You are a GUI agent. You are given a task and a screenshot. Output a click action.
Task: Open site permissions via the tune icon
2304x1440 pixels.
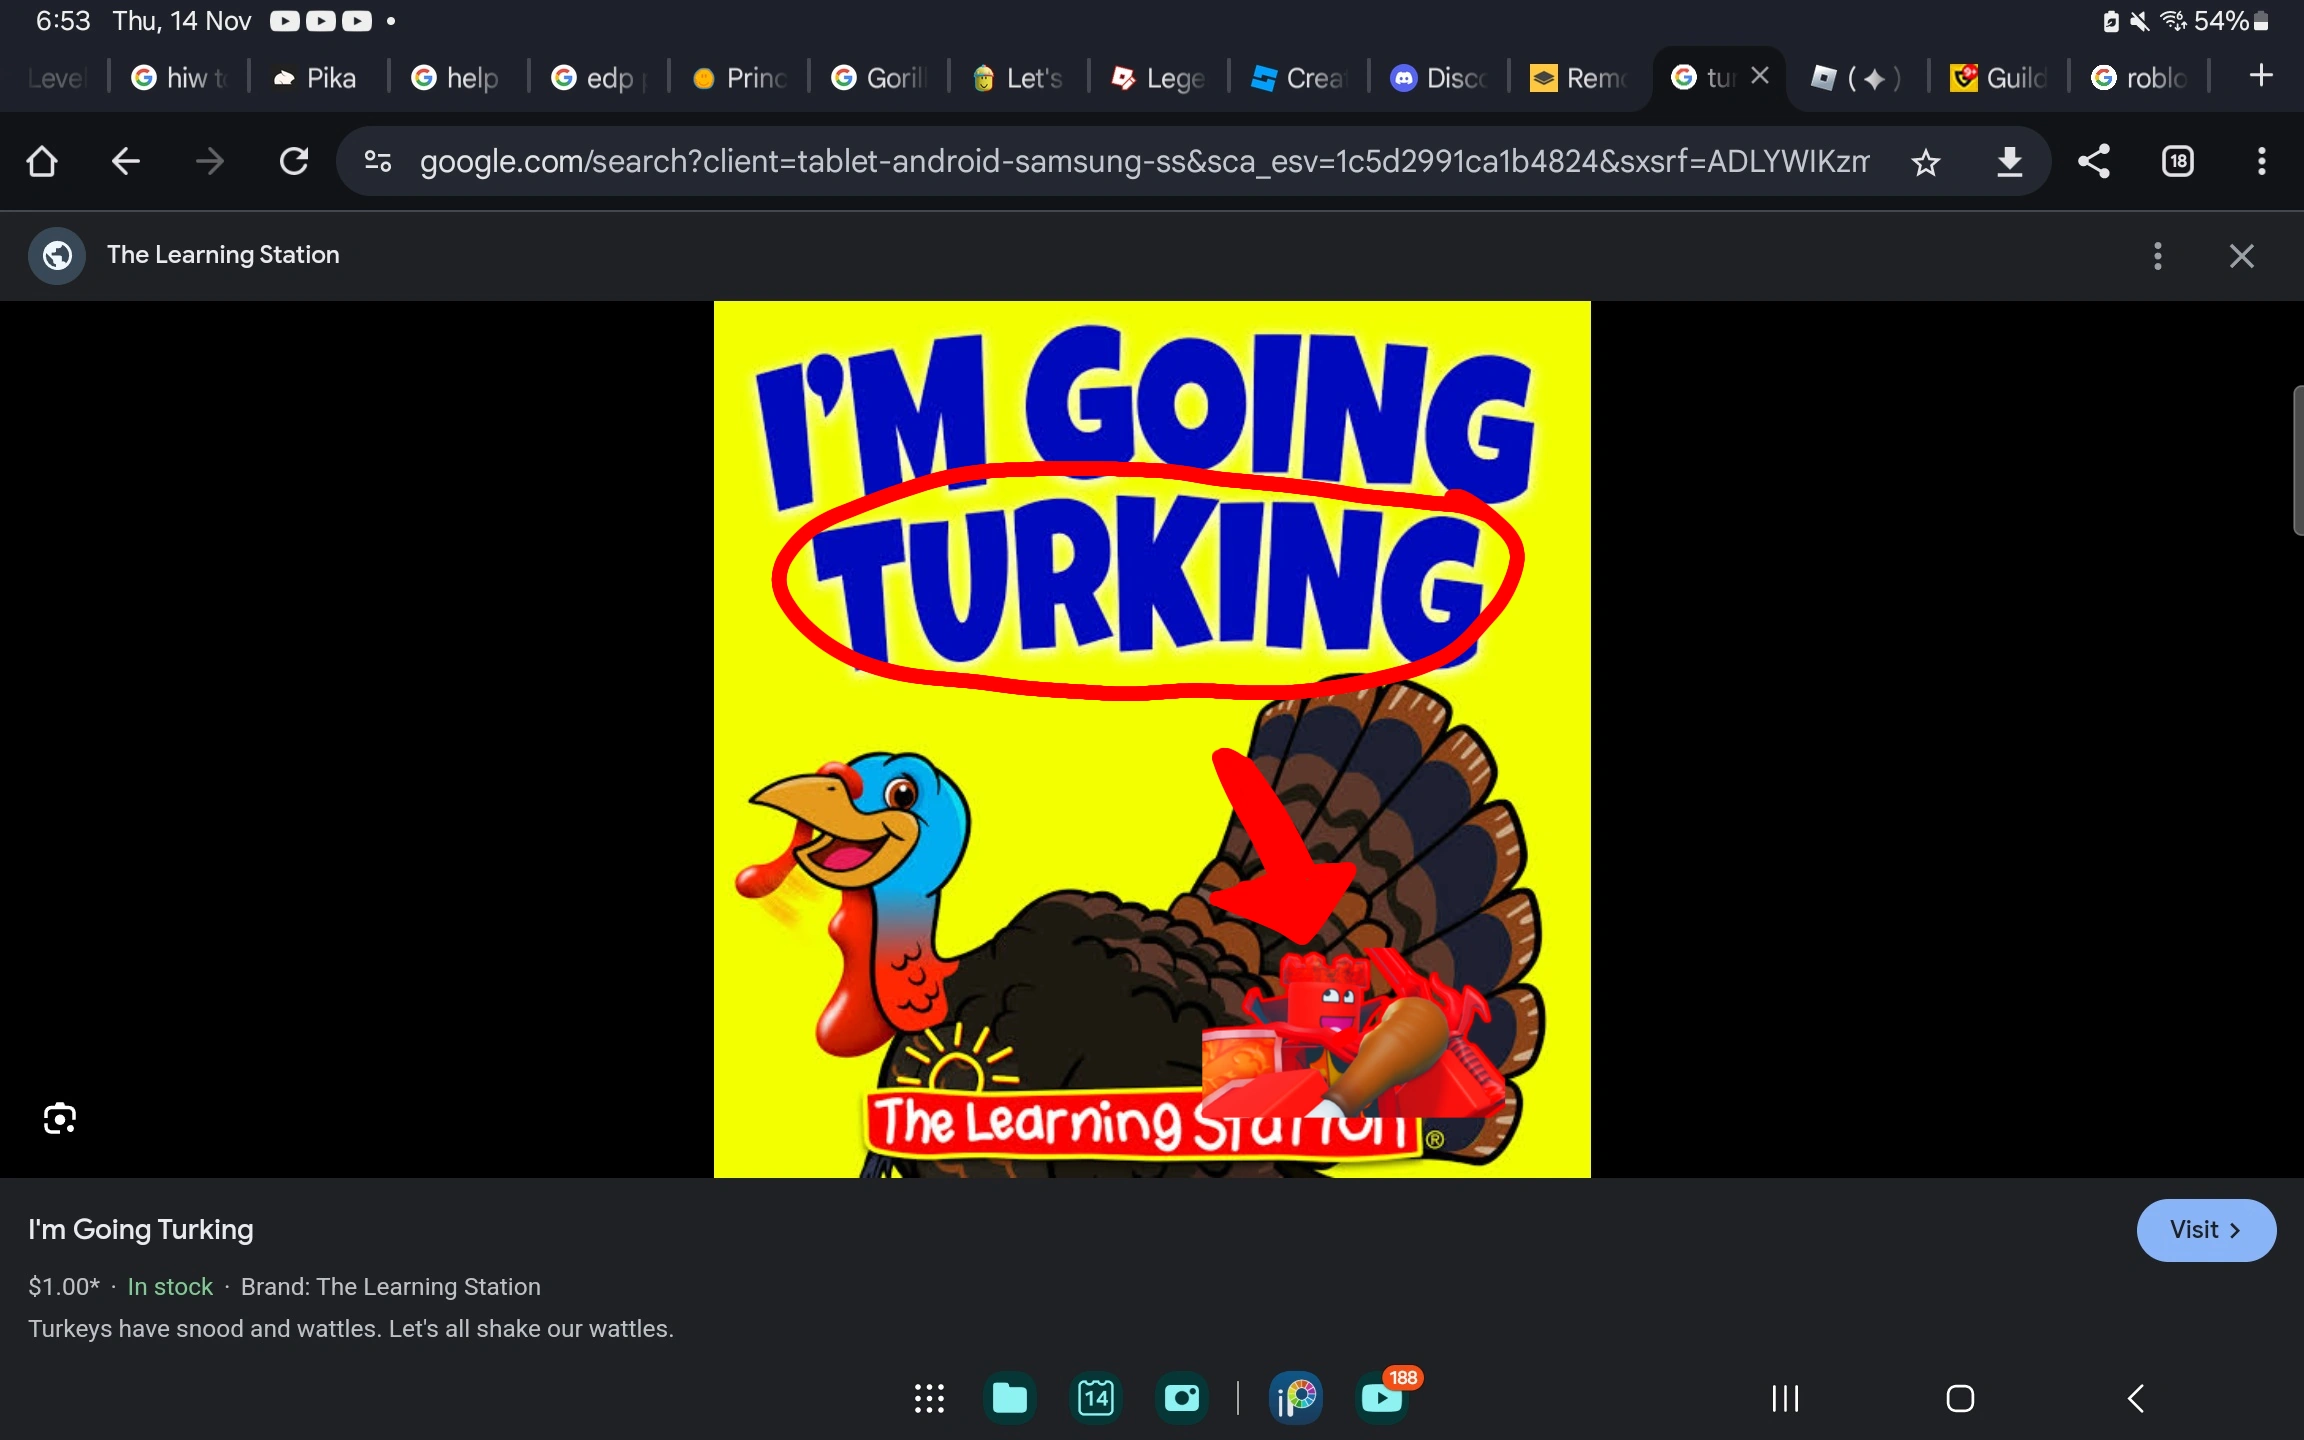pos(378,161)
